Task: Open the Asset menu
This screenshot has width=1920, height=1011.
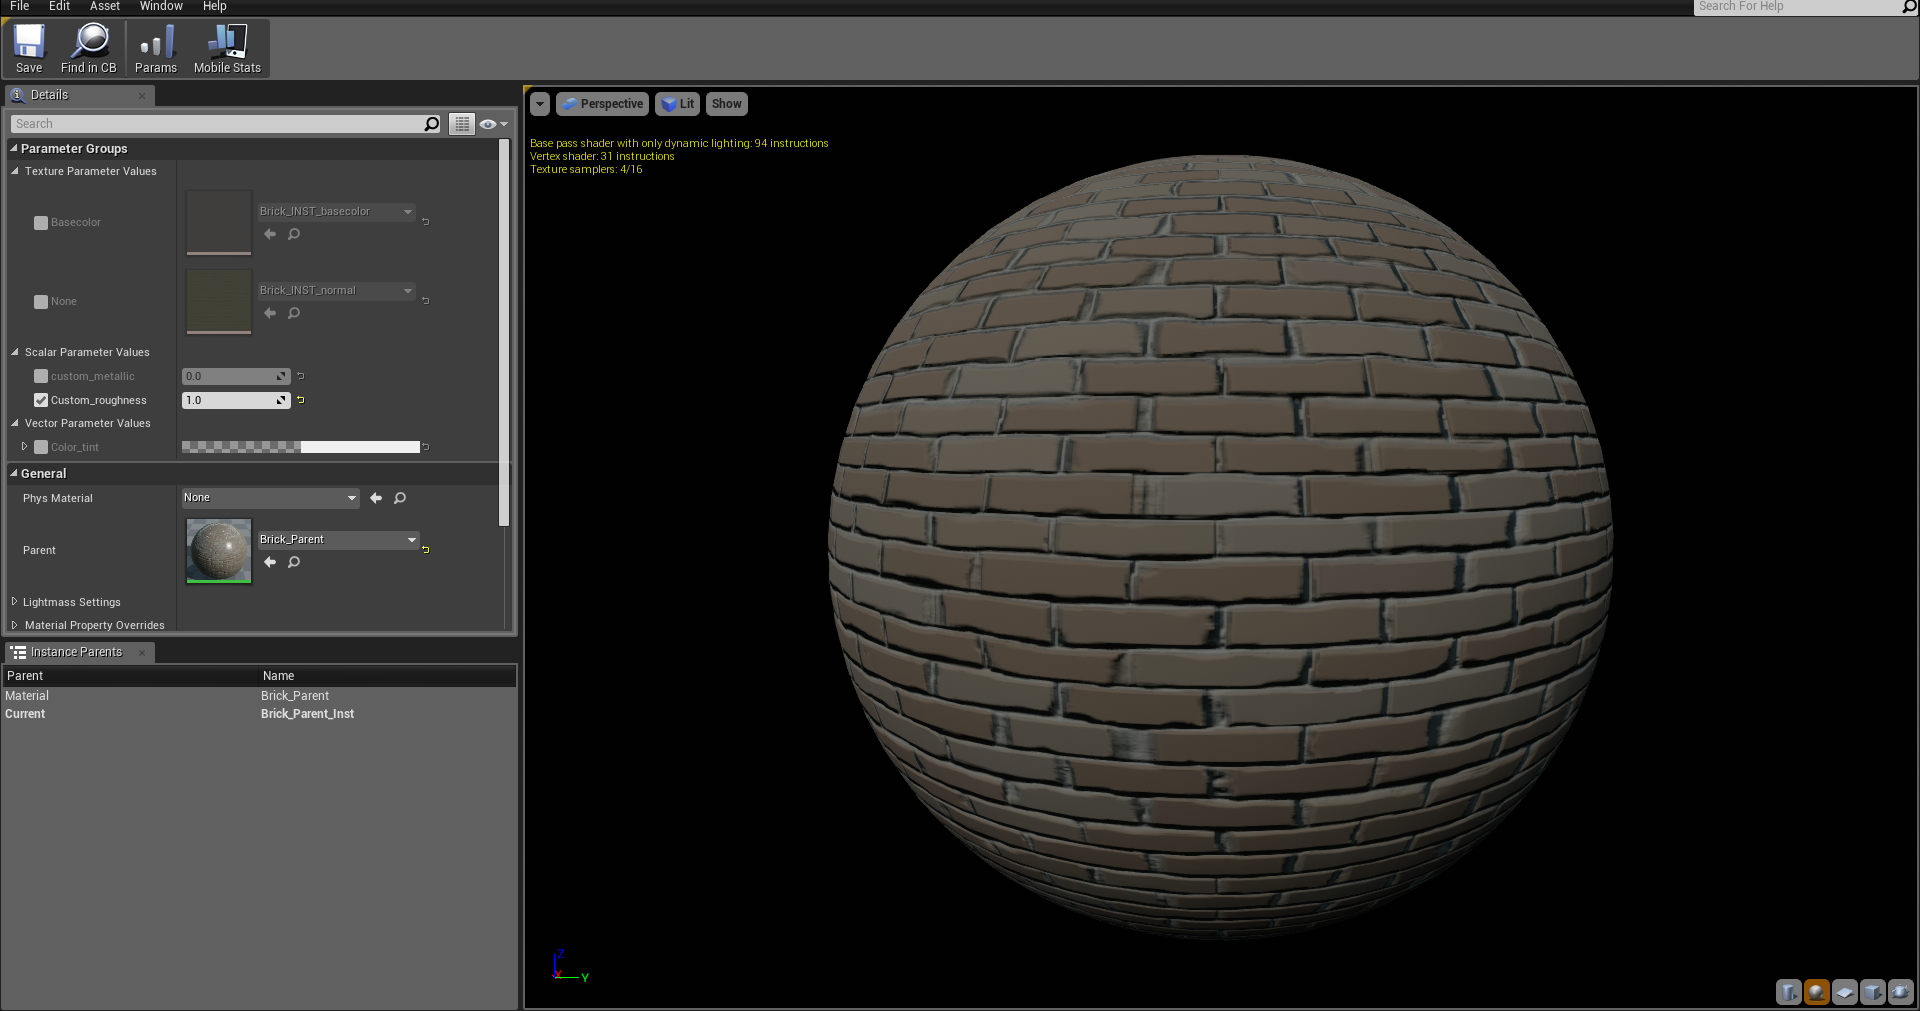Action: coord(105,6)
